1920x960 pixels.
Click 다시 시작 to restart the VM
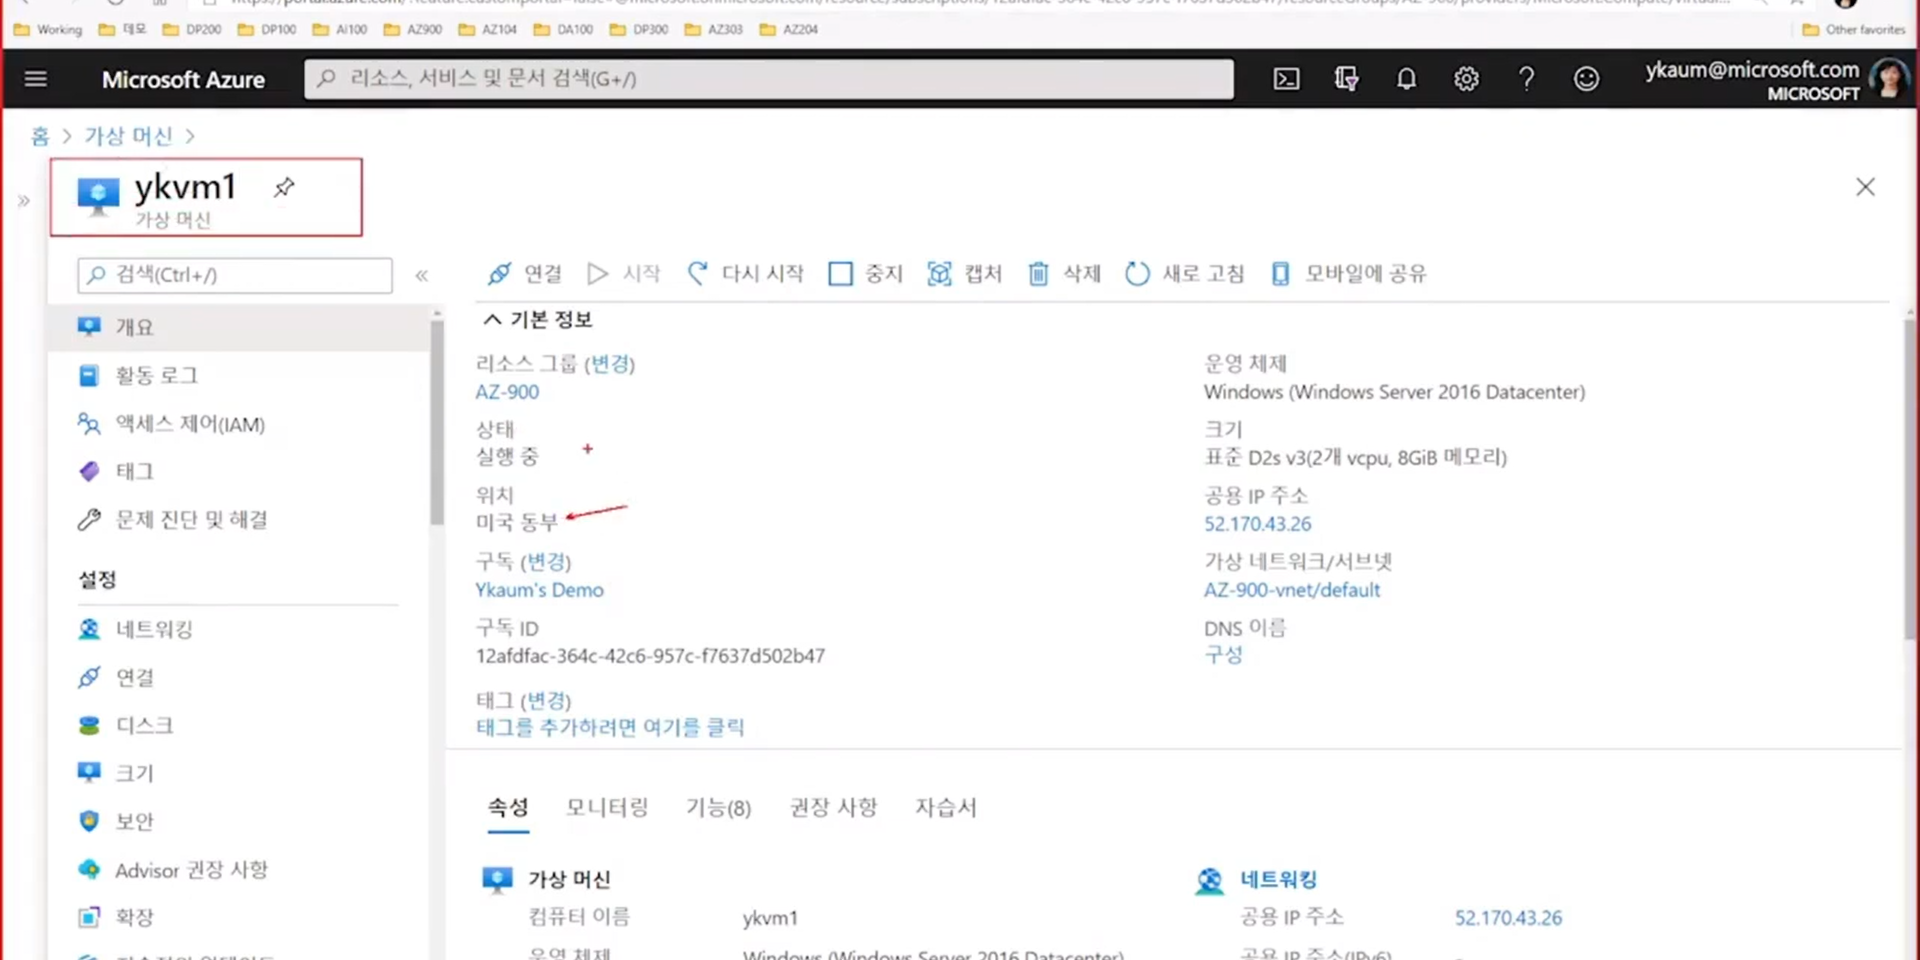pyautogui.click(x=745, y=273)
